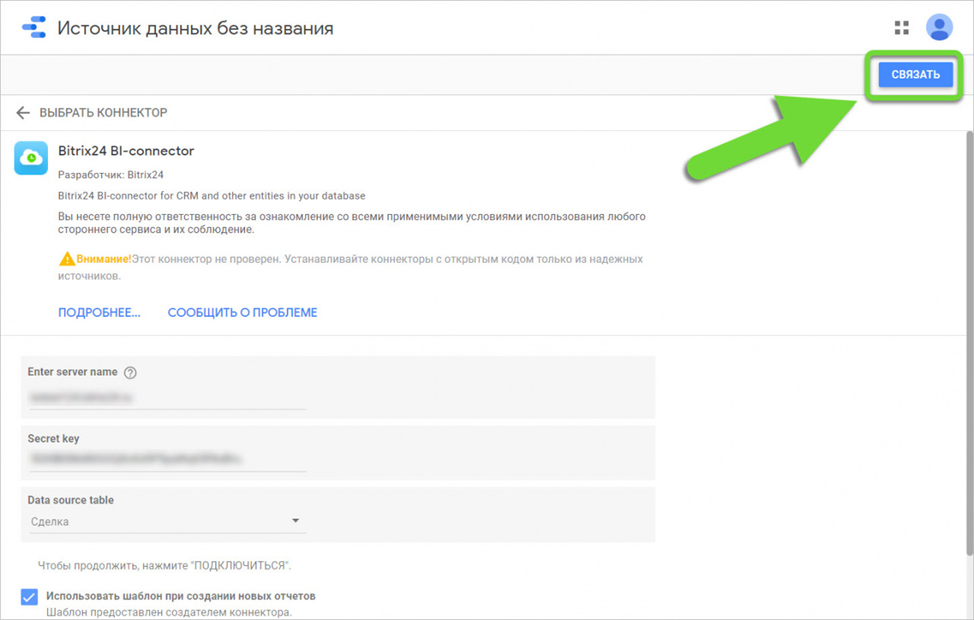974x620 pixels.
Task: Focus the Enter server name field
Action: [x=168, y=398]
